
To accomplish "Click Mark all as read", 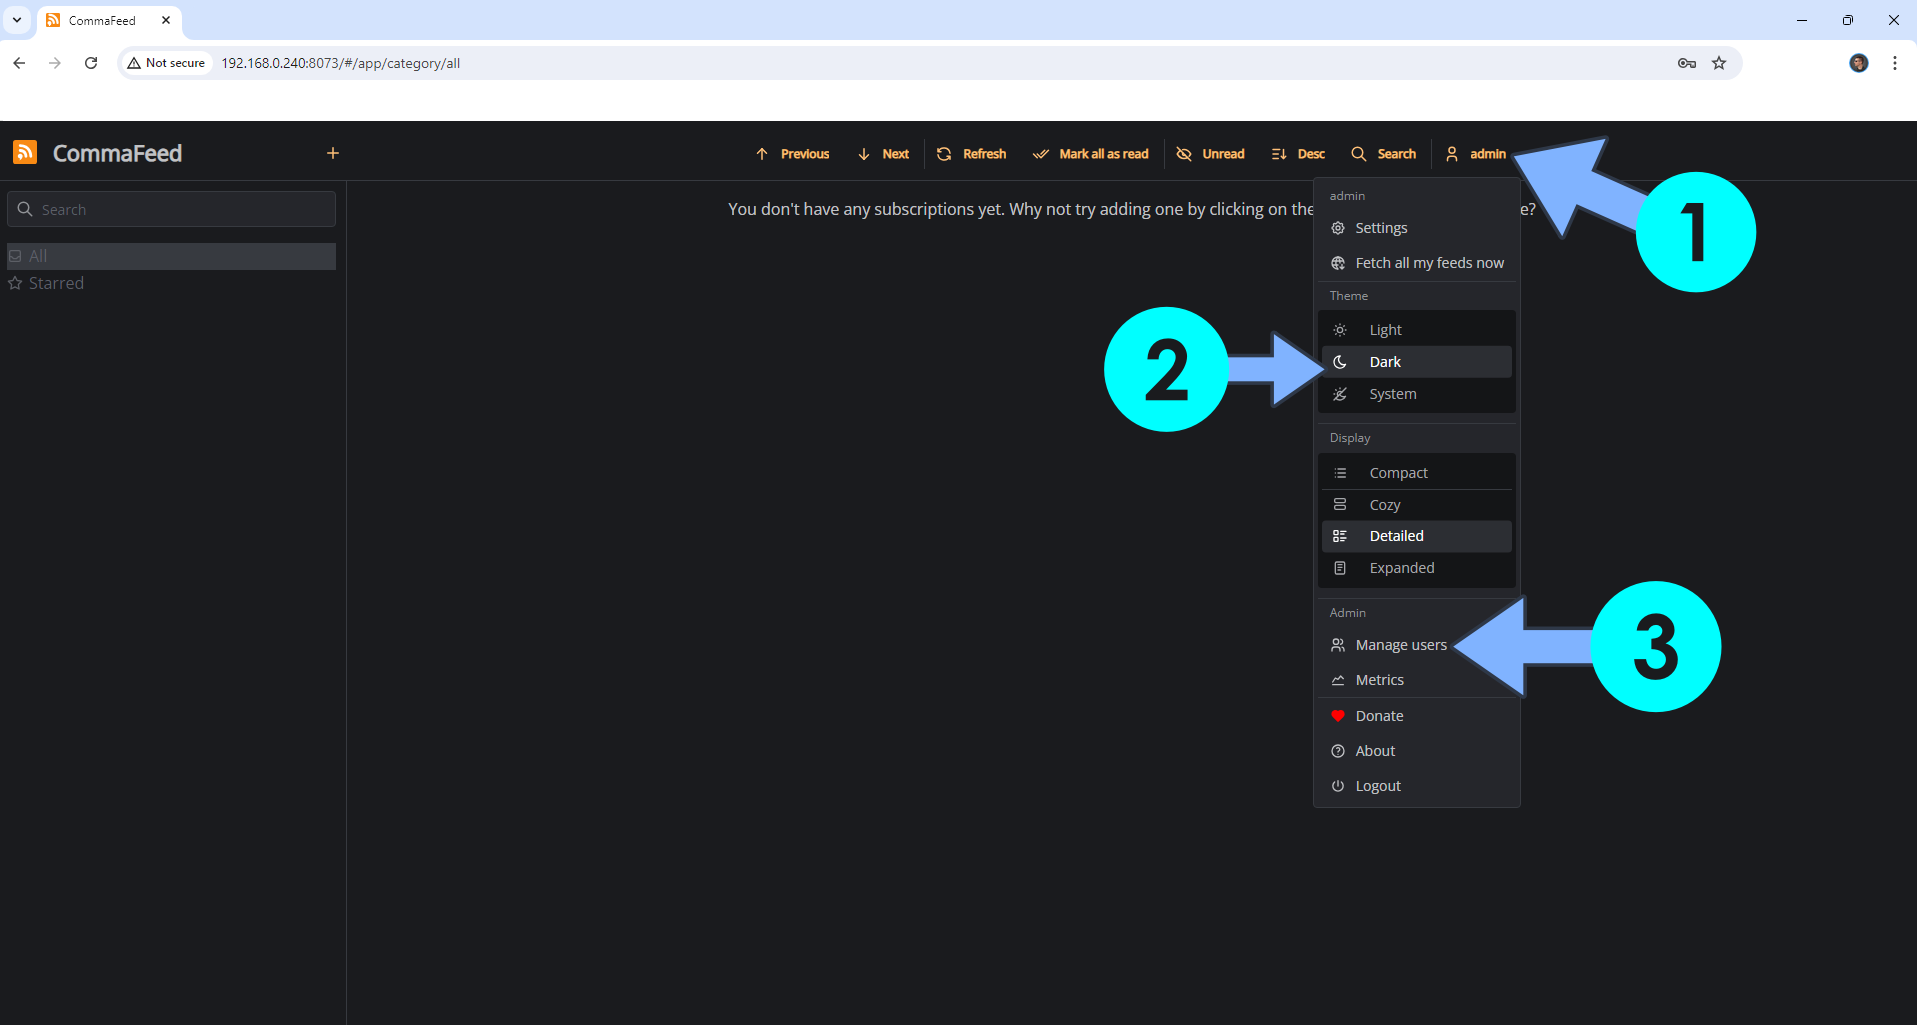I will coord(1090,154).
